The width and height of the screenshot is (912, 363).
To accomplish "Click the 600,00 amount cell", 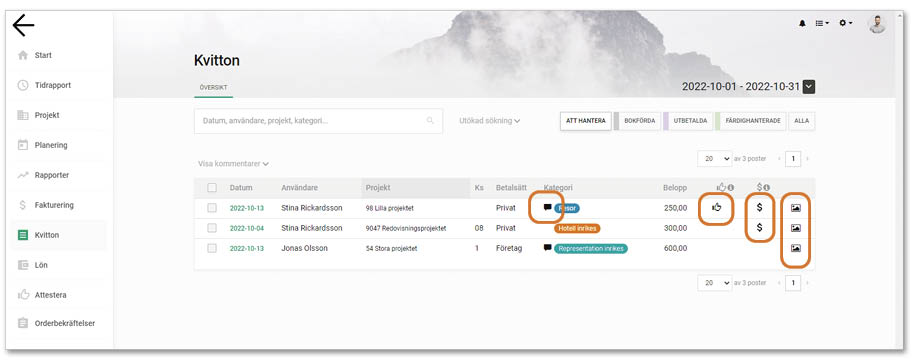I will coord(675,248).
